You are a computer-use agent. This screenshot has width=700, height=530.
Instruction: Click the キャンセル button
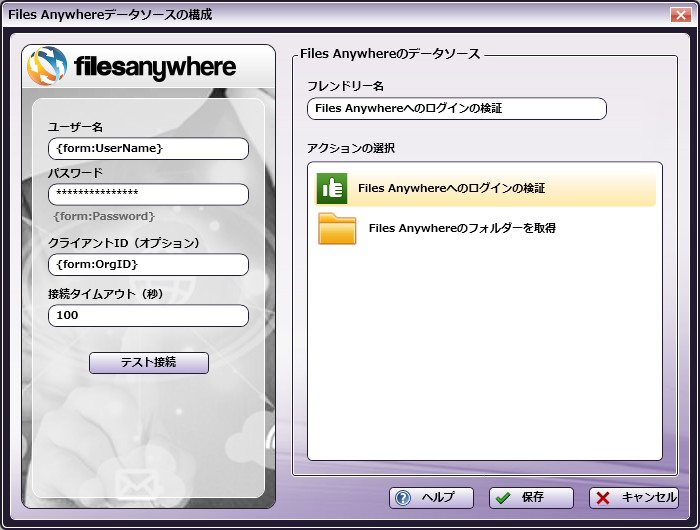634,498
